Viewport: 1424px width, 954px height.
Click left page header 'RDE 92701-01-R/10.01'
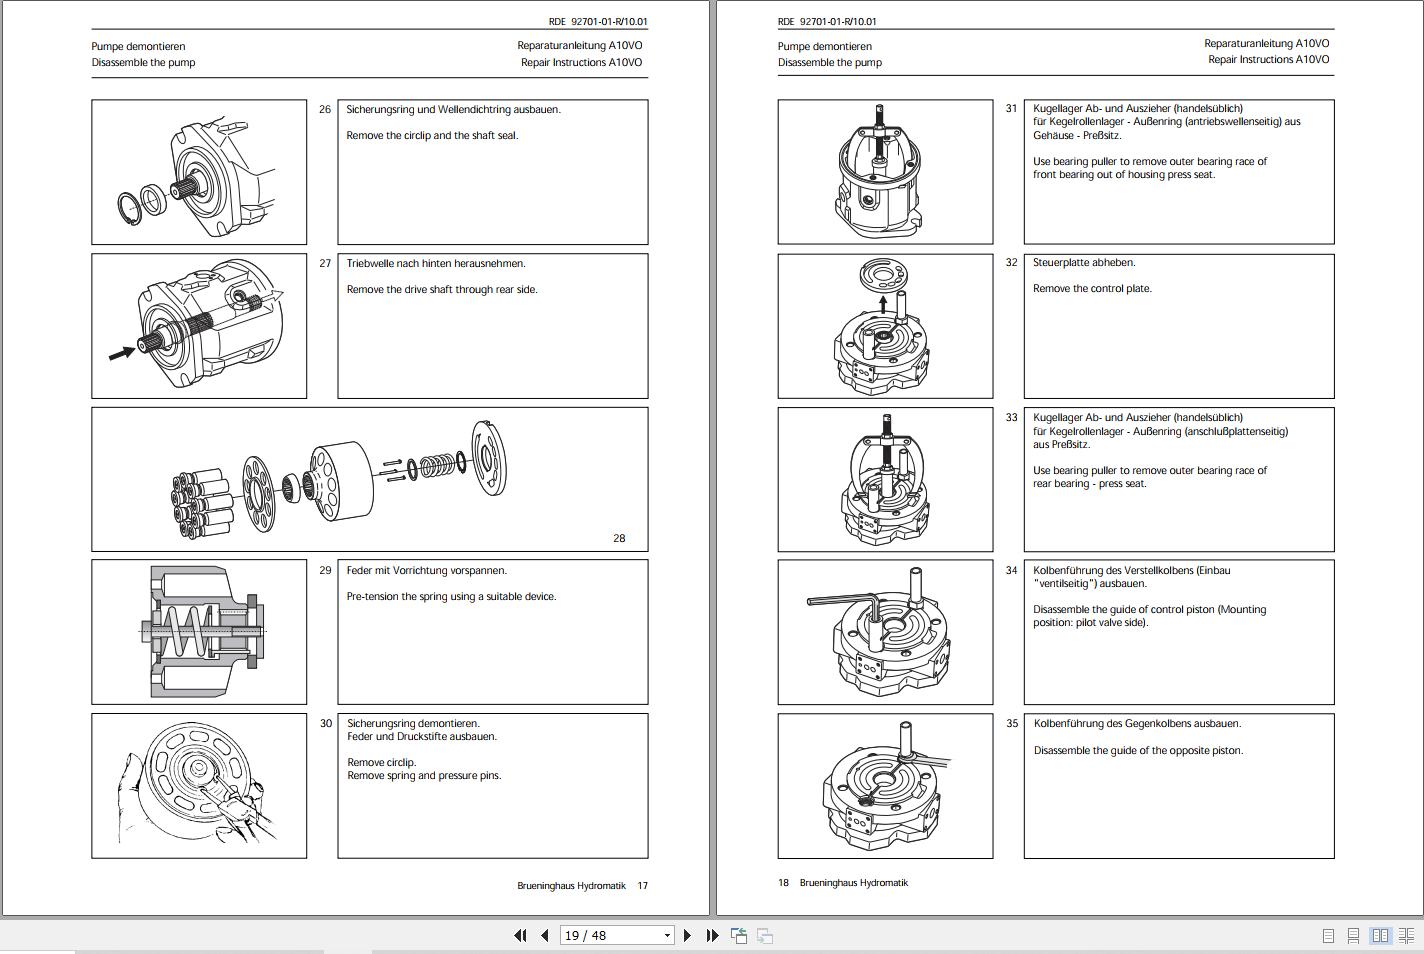tap(598, 21)
